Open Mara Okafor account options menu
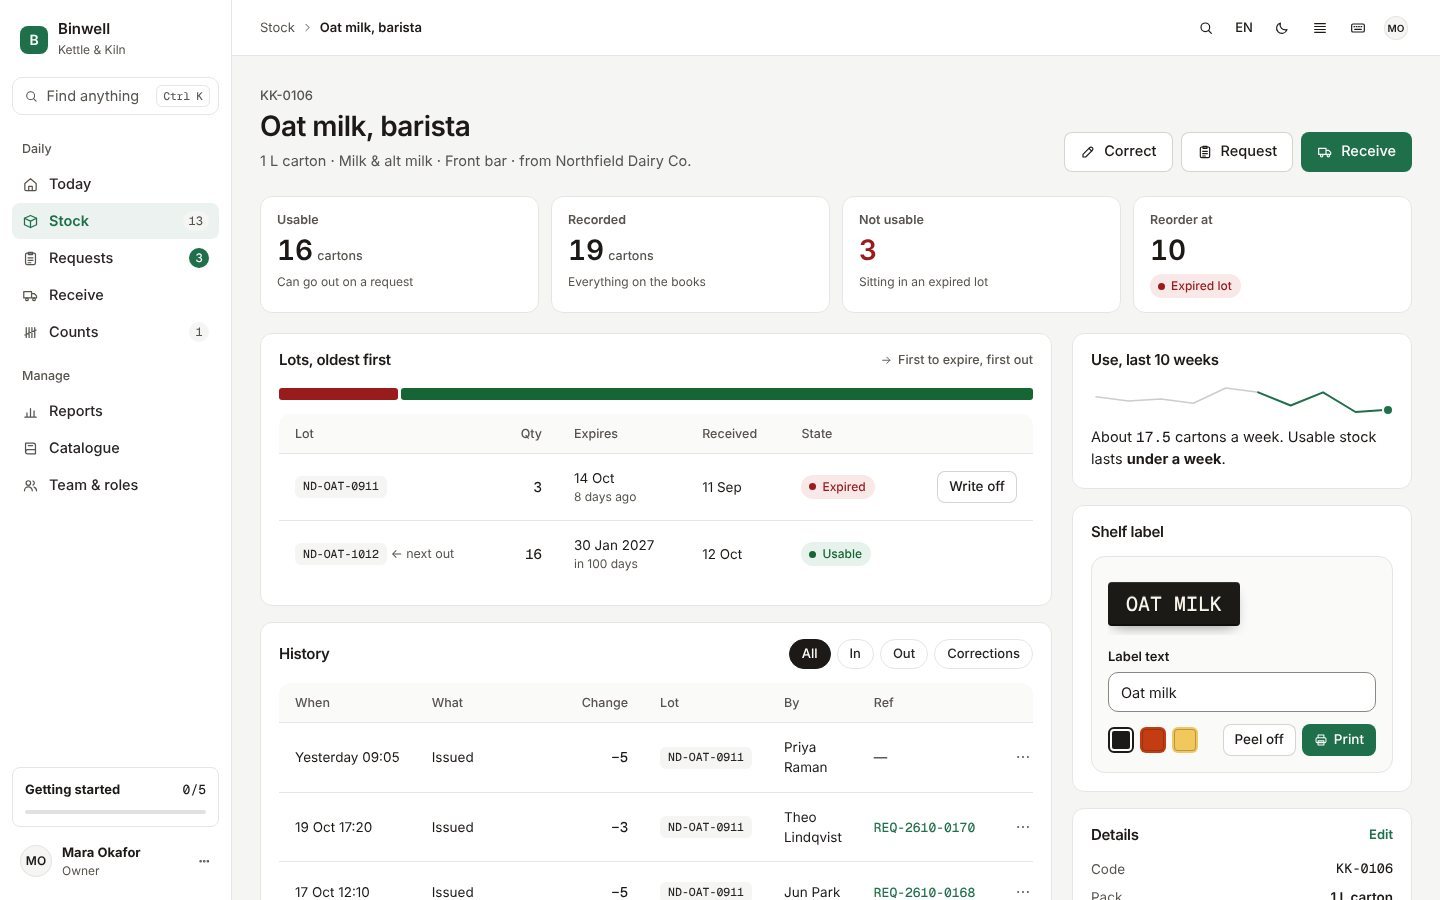 click(x=204, y=861)
